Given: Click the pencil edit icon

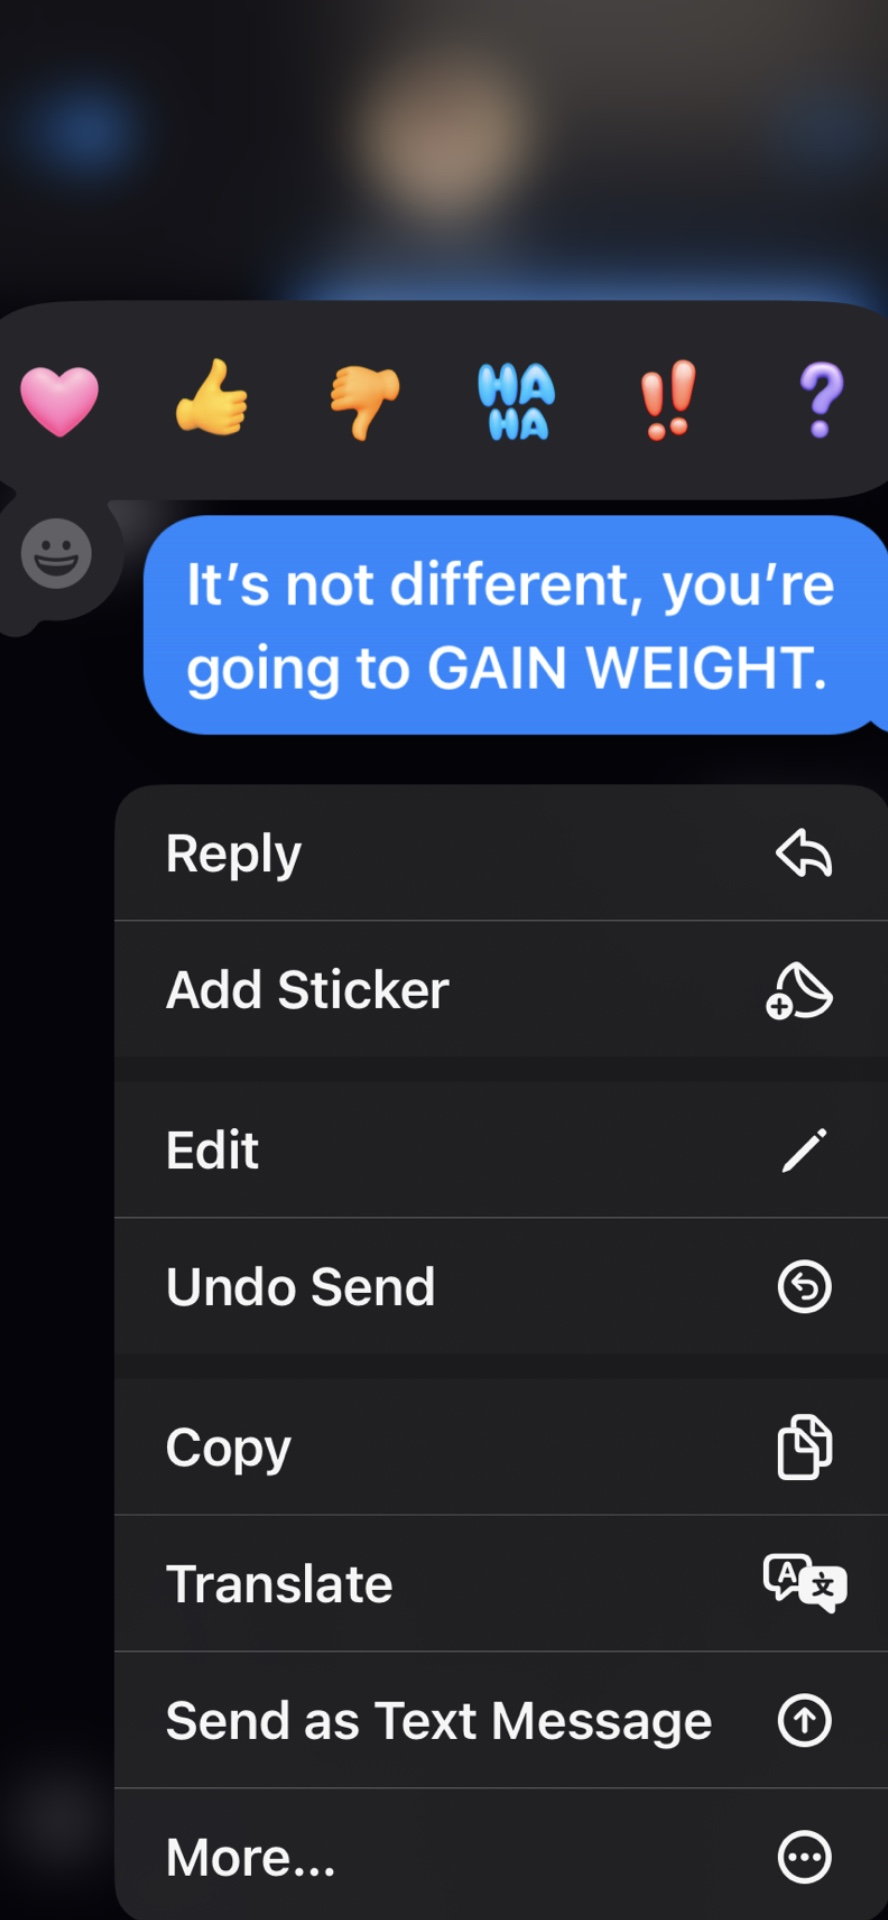Looking at the screenshot, I should (804, 1150).
